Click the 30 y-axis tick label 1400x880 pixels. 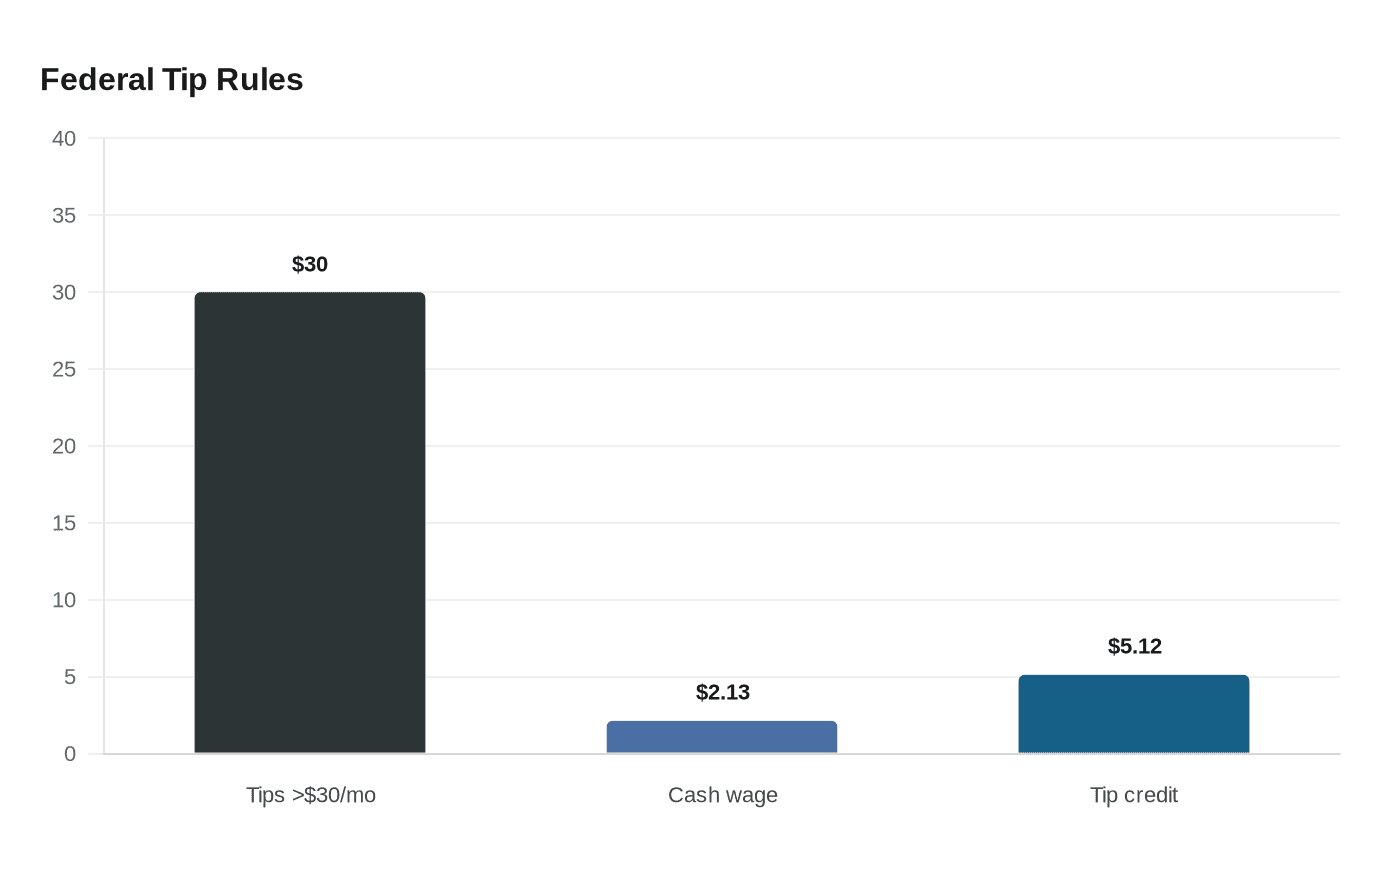tap(64, 292)
